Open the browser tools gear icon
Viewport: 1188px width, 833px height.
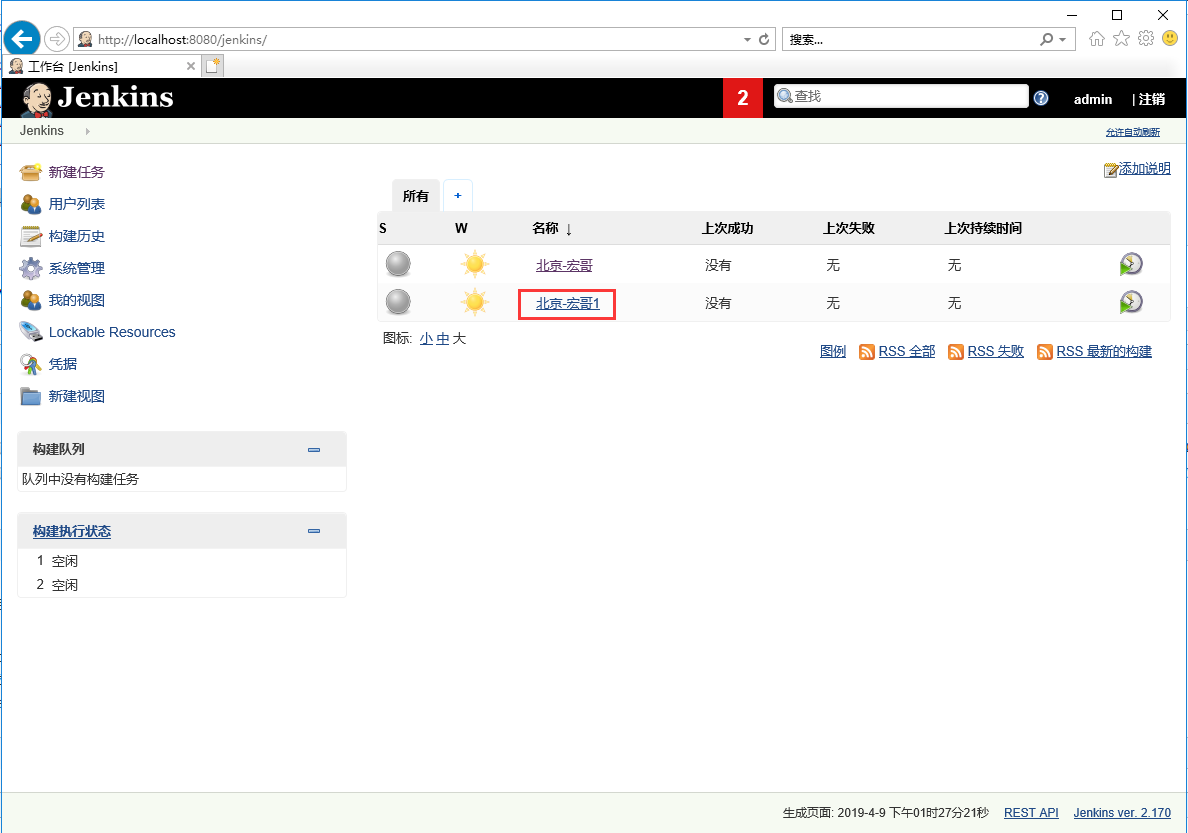1146,39
